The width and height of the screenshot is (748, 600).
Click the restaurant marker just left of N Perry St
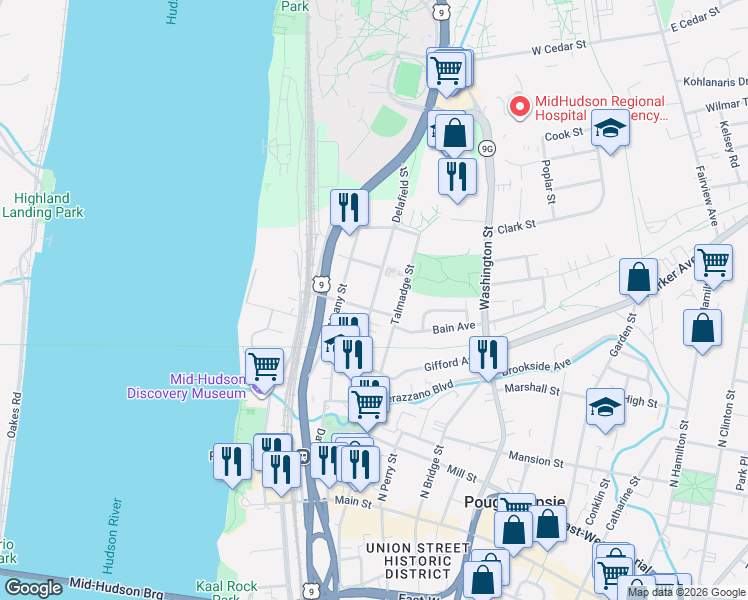click(x=361, y=467)
